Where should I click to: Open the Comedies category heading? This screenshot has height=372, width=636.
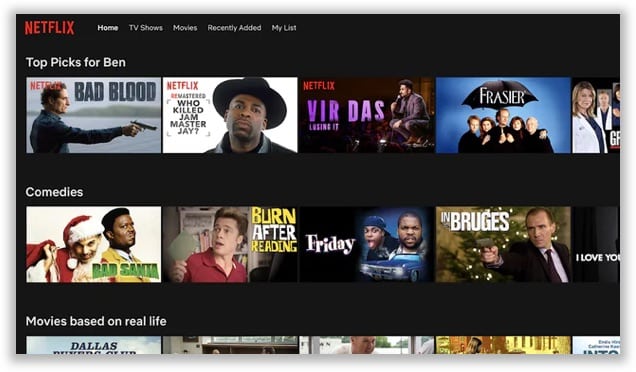tap(54, 192)
